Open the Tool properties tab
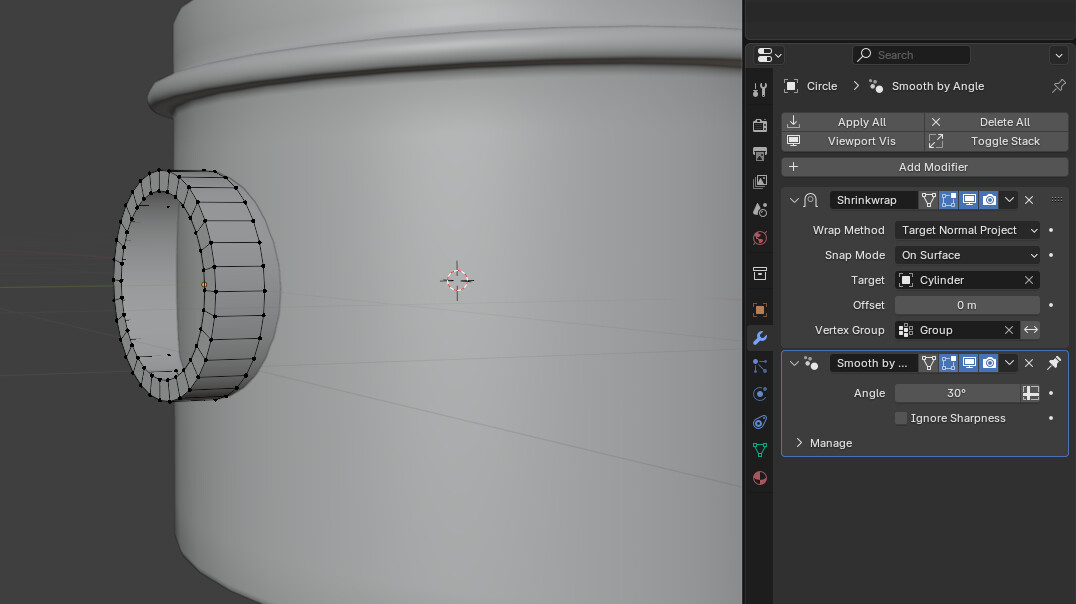Image resolution: width=1076 pixels, height=604 pixels. pyautogui.click(x=760, y=90)
